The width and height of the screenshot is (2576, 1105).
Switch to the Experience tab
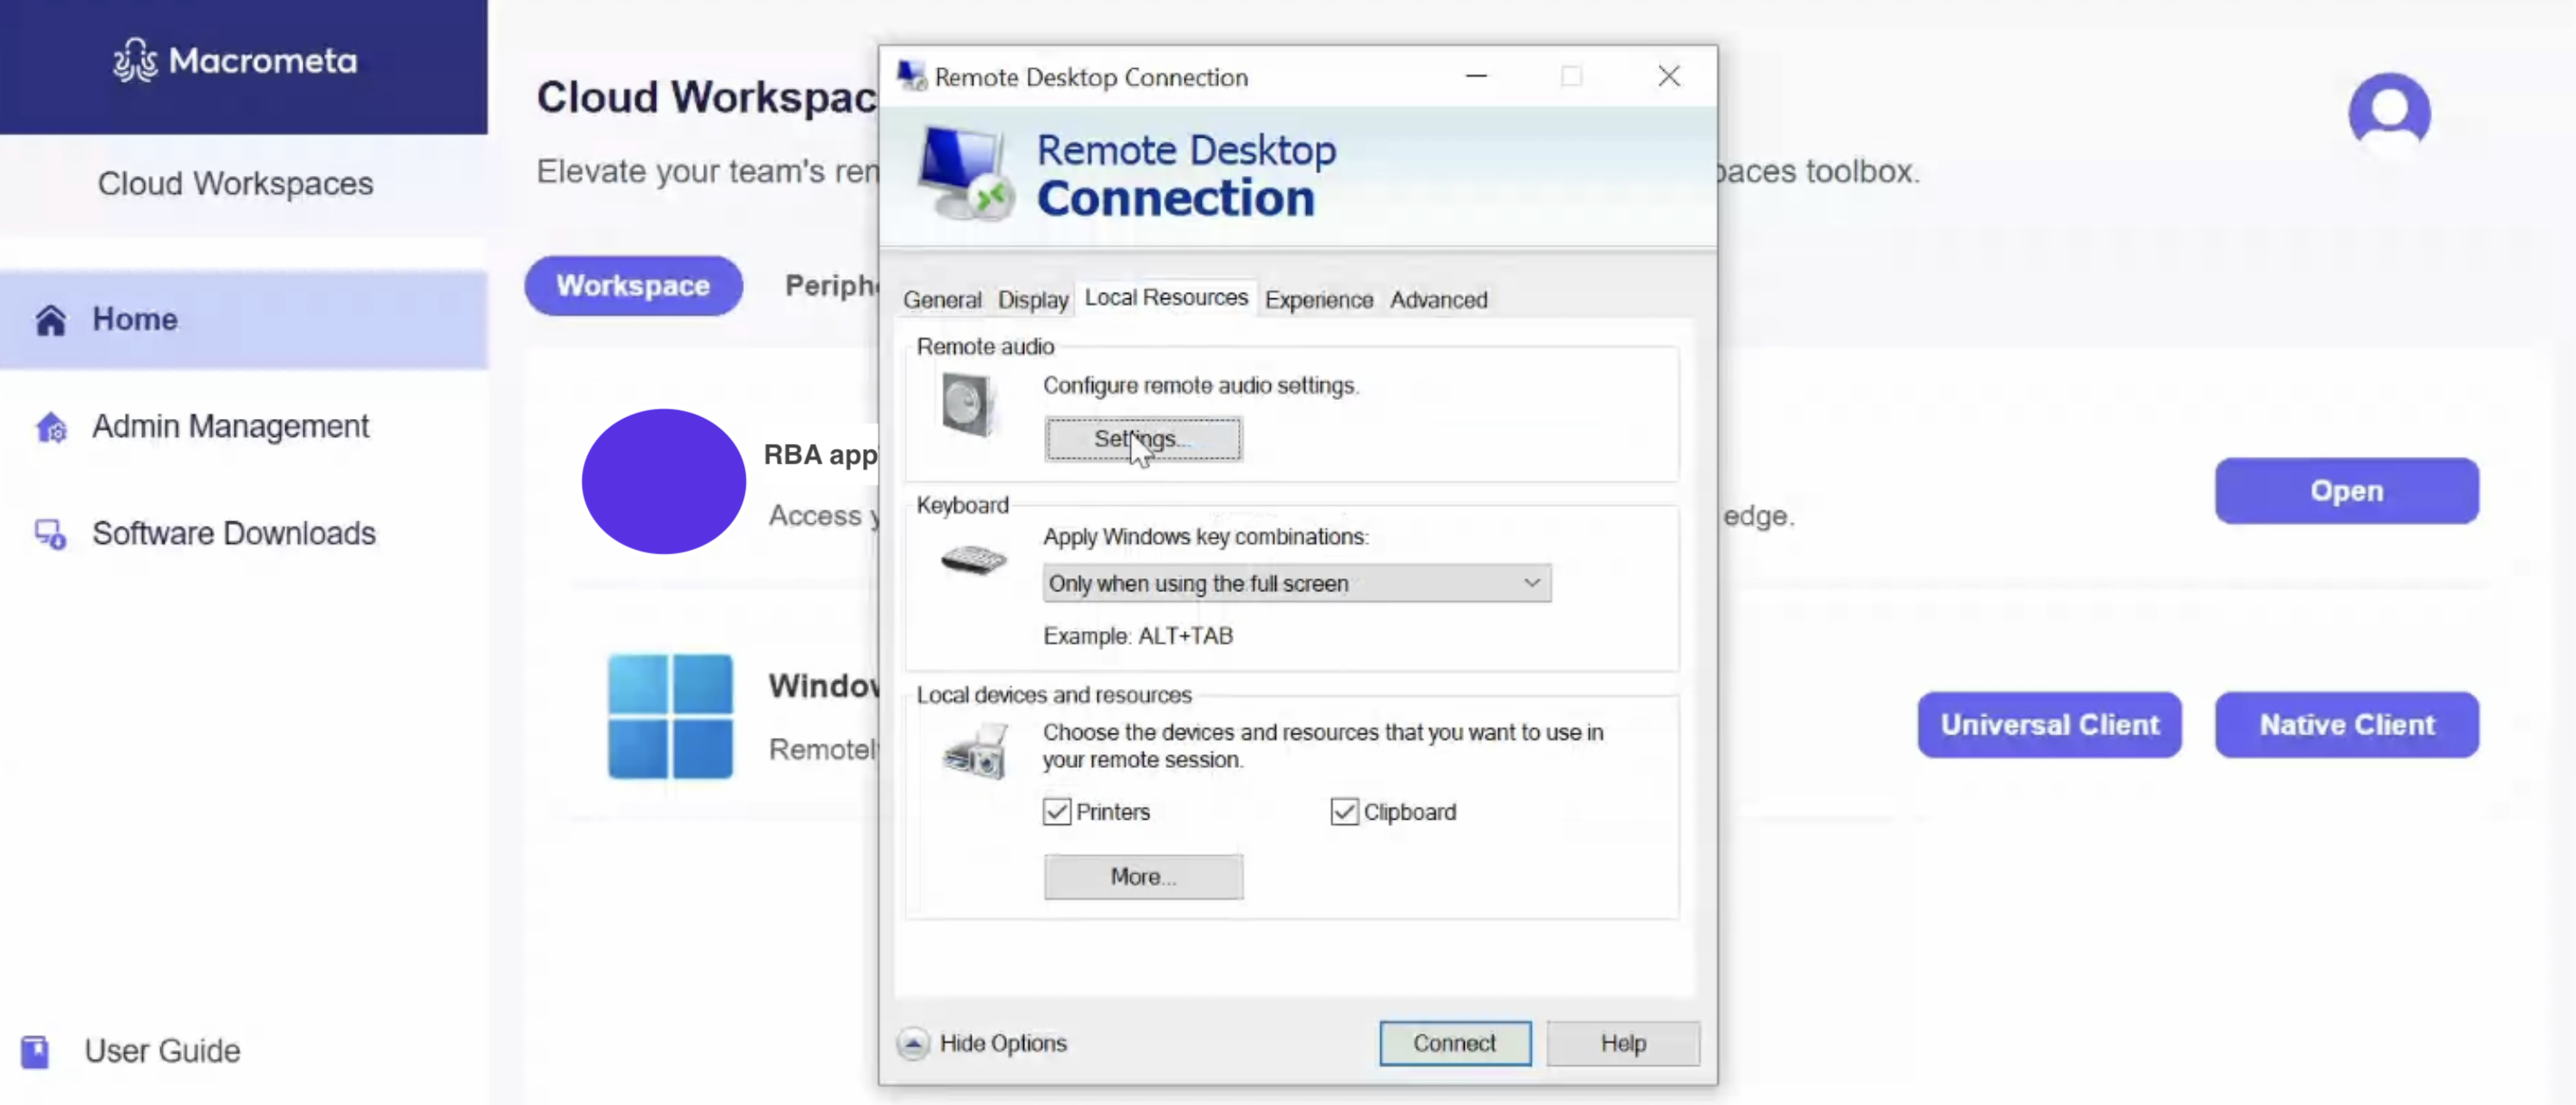[x=1318, y=300]
